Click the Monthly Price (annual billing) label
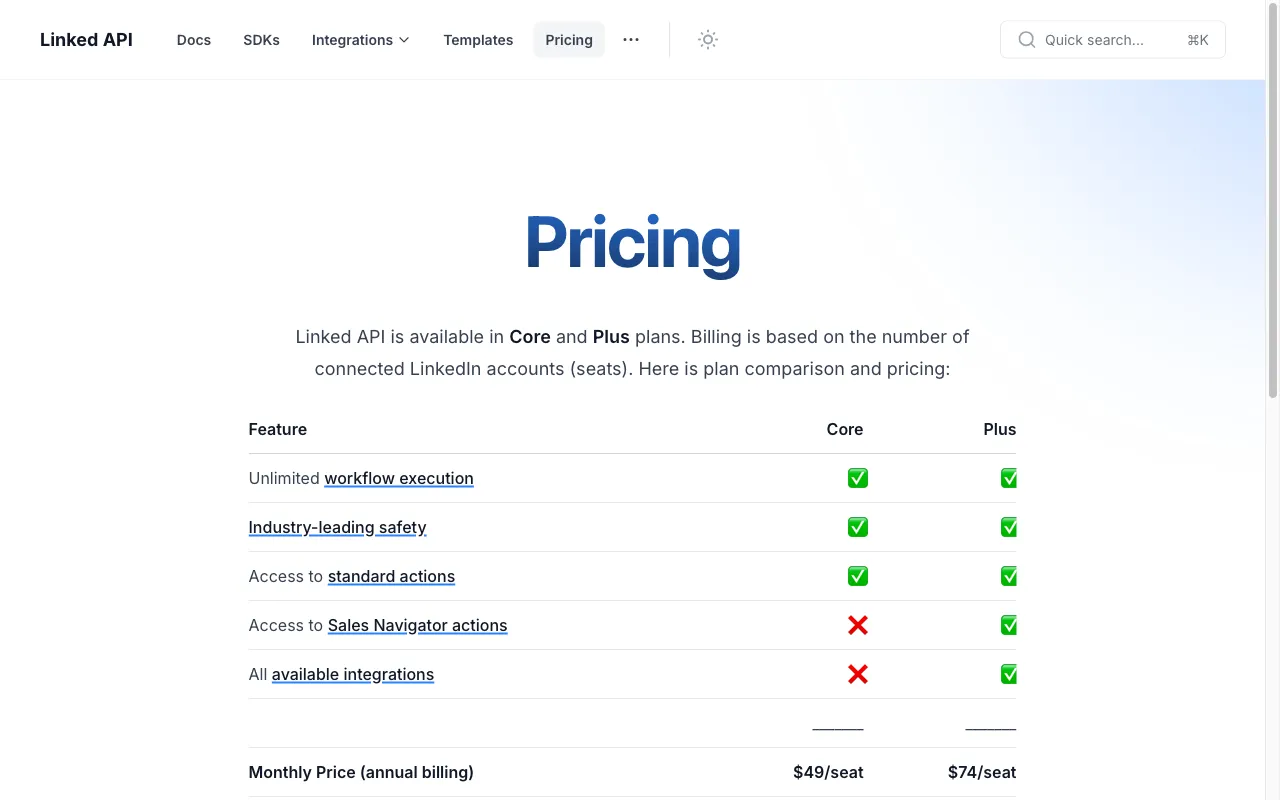 pos(361,772)
